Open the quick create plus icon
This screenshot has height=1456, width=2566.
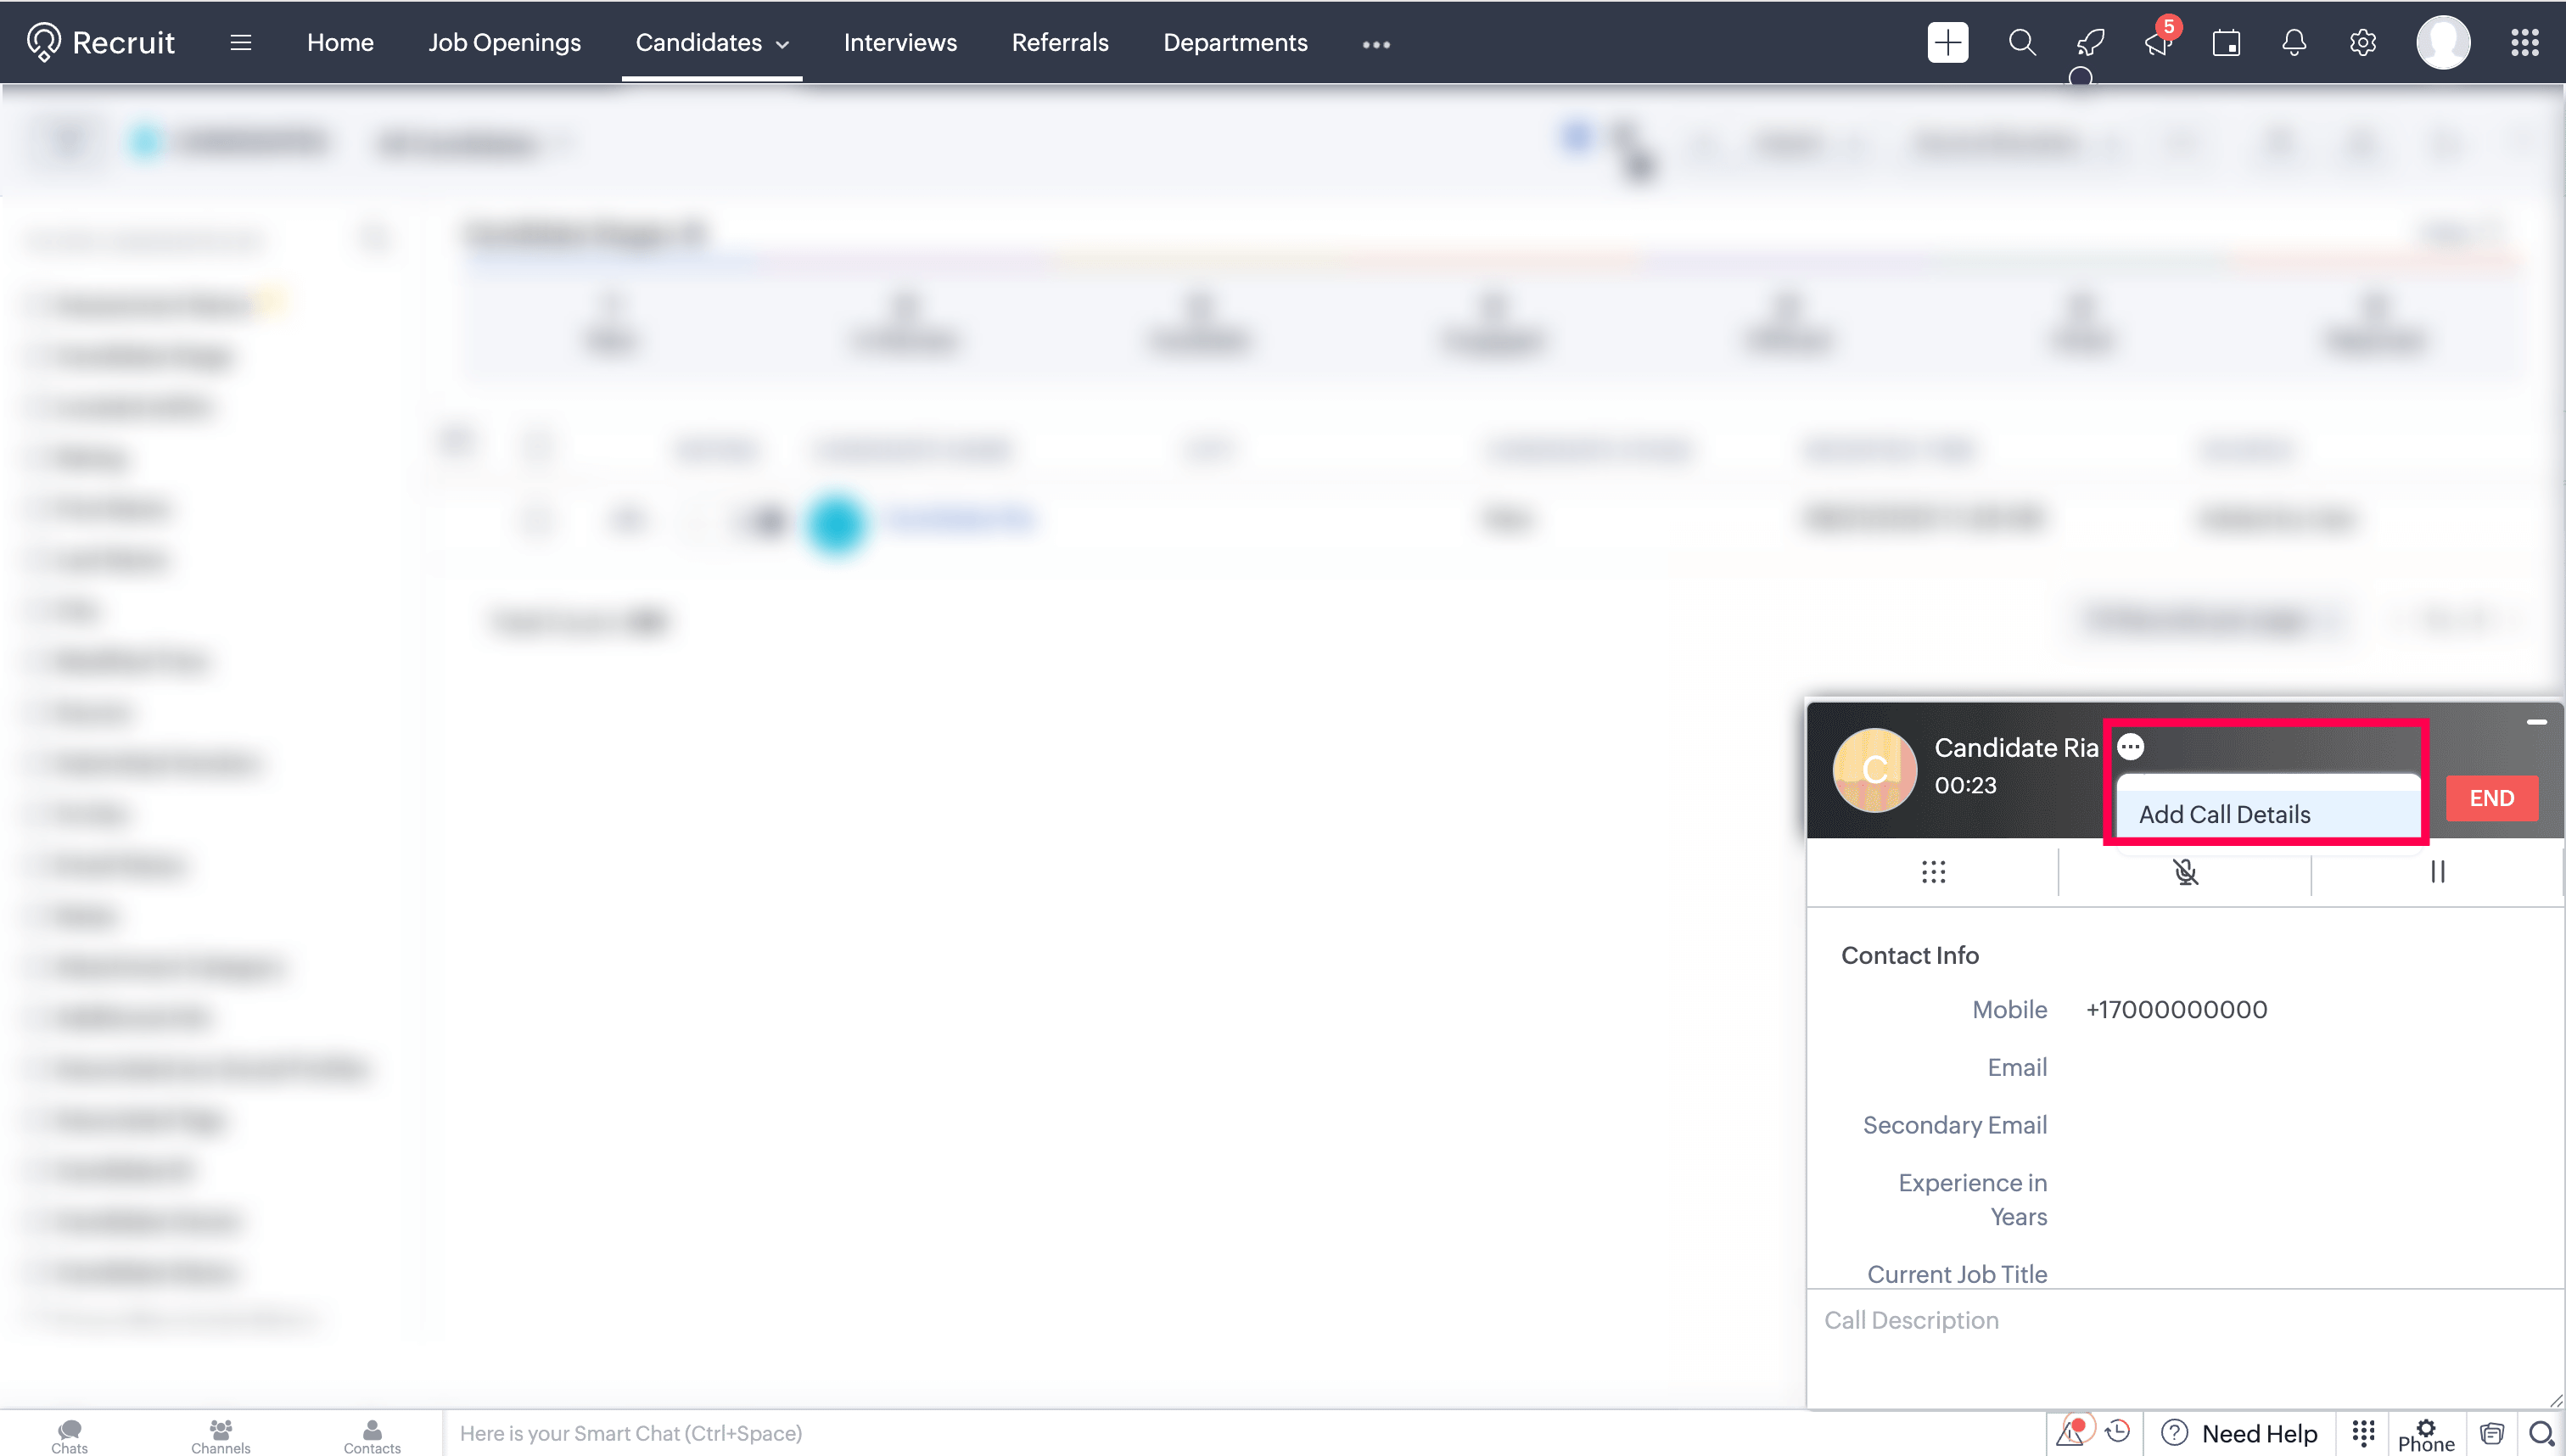coord(1947,42)
